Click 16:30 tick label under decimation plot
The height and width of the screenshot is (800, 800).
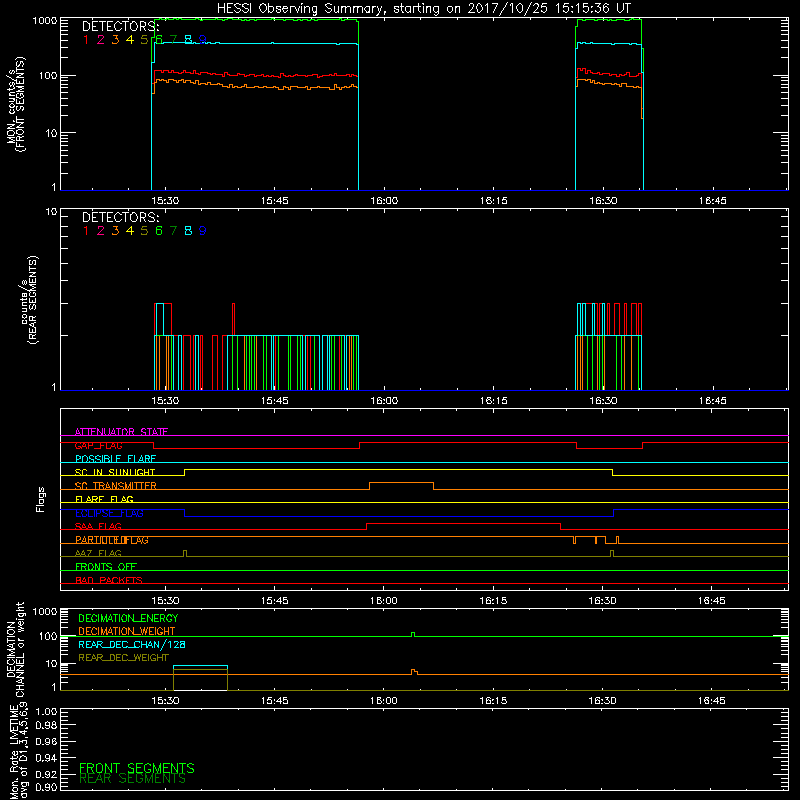(603, 701)
